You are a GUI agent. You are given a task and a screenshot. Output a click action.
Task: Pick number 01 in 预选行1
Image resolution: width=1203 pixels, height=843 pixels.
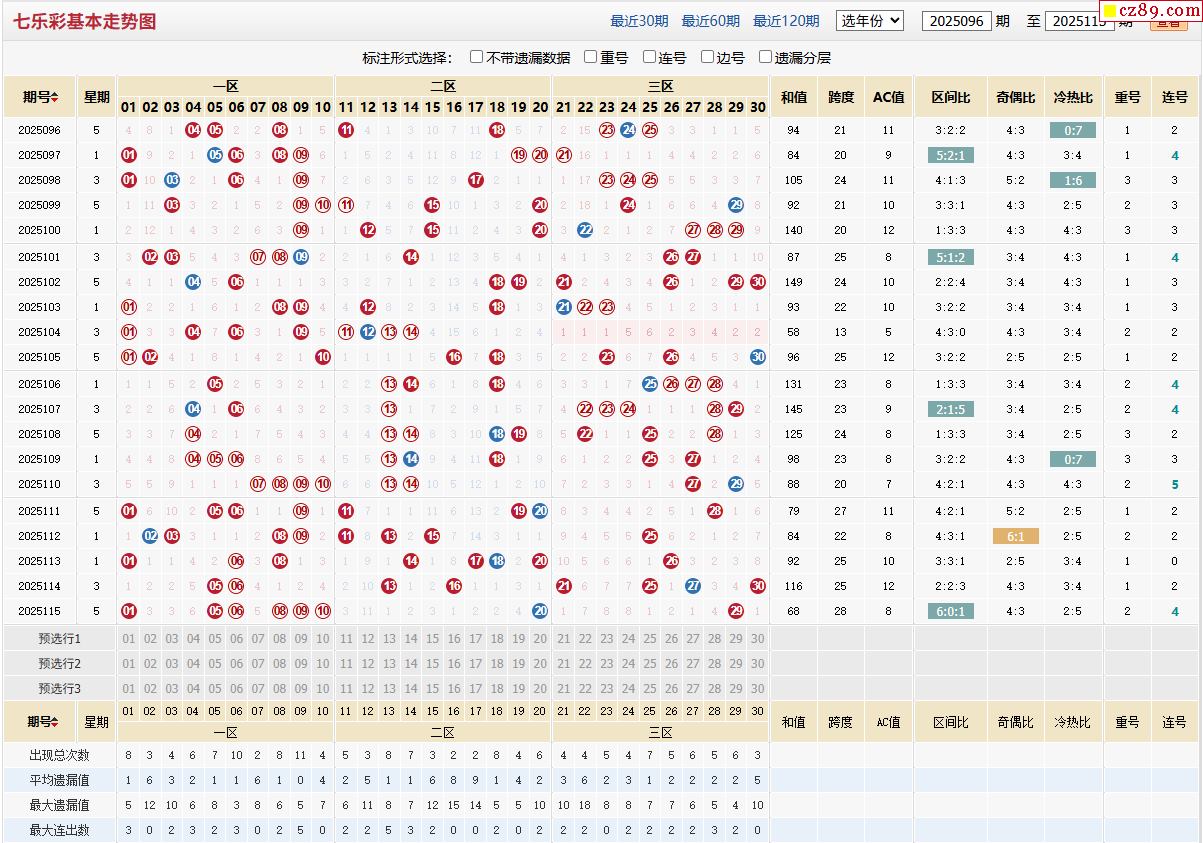click(128, 639)
